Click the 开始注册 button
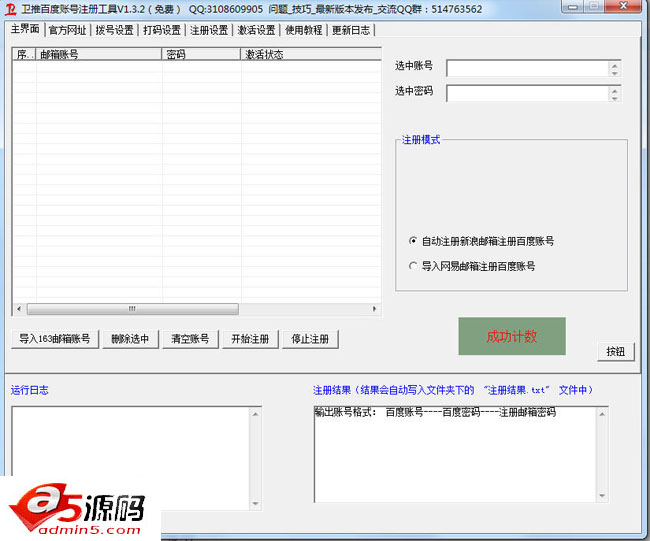The image size is (650, 541). click(x=250, y=339)
